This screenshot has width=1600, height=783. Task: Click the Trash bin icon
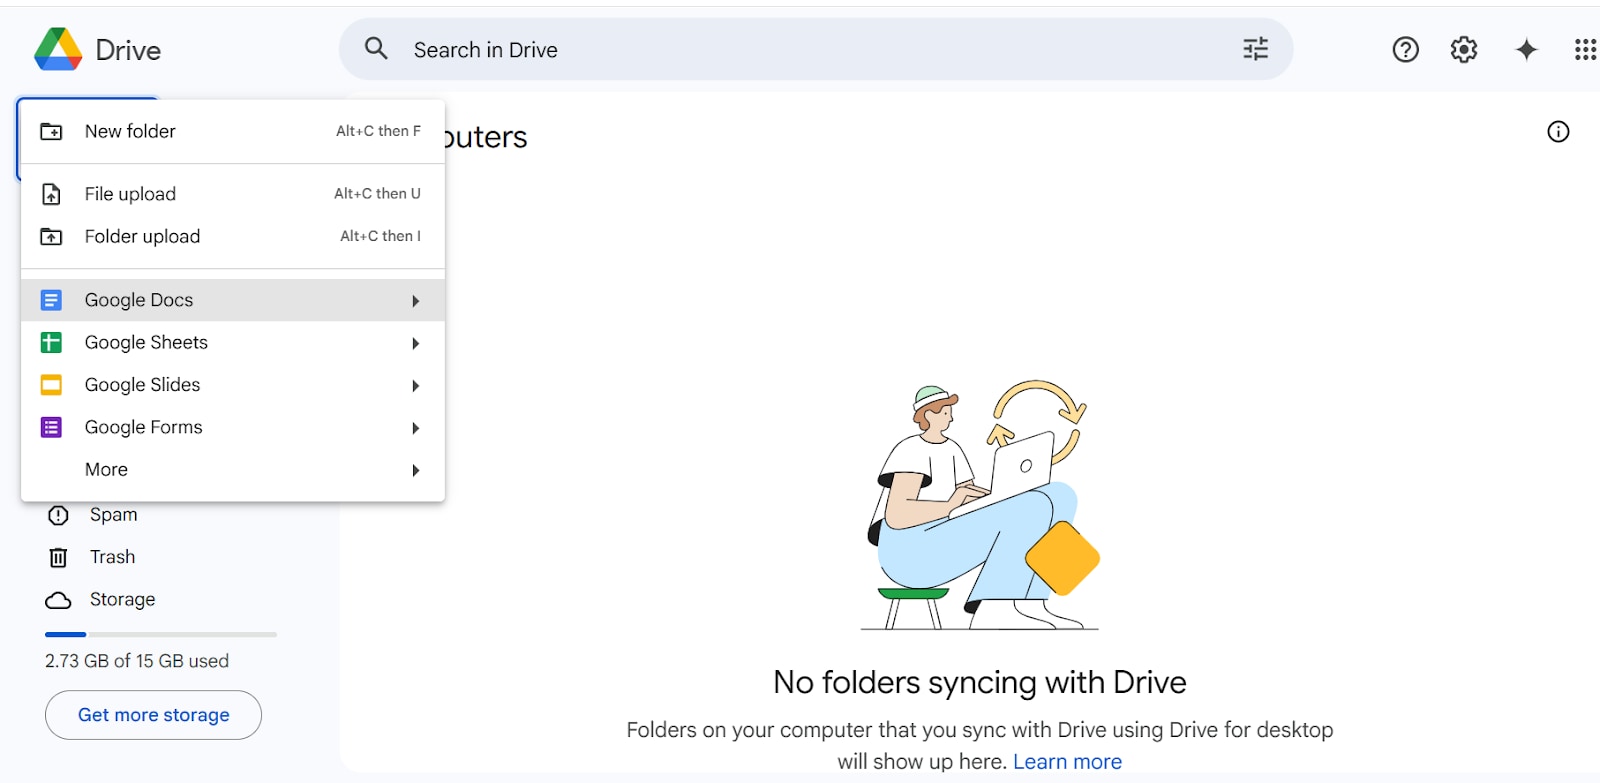coord(59,557)
